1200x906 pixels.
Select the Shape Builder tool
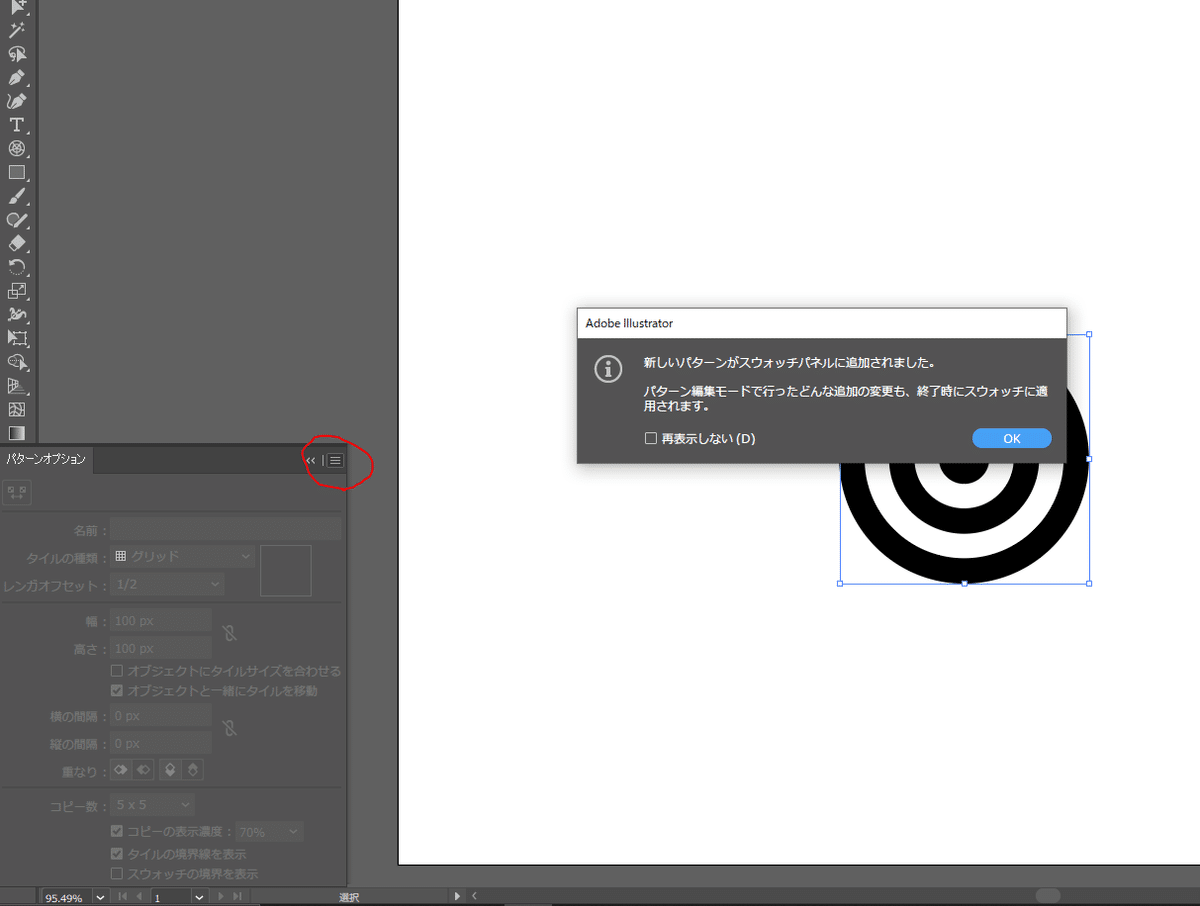coord(17,361)
